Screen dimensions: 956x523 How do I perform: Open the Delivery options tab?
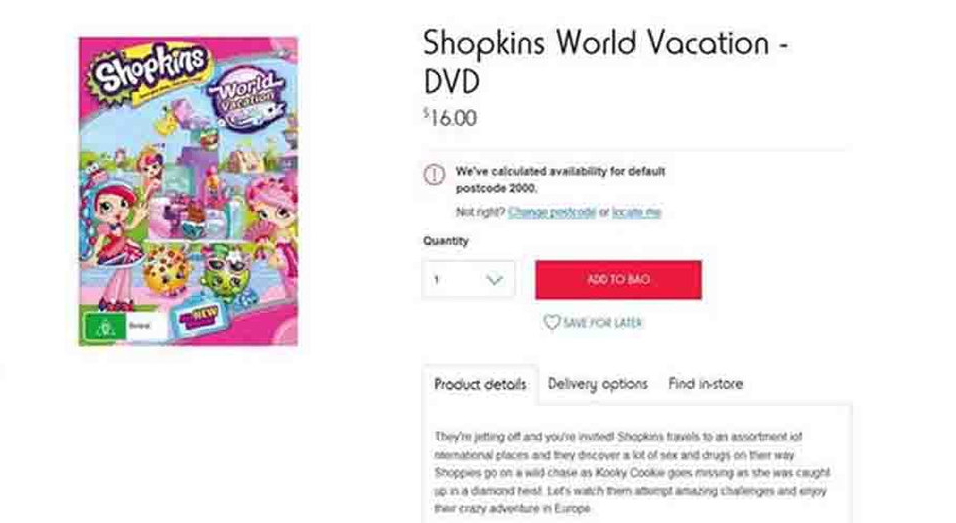(x=598, y=384)
